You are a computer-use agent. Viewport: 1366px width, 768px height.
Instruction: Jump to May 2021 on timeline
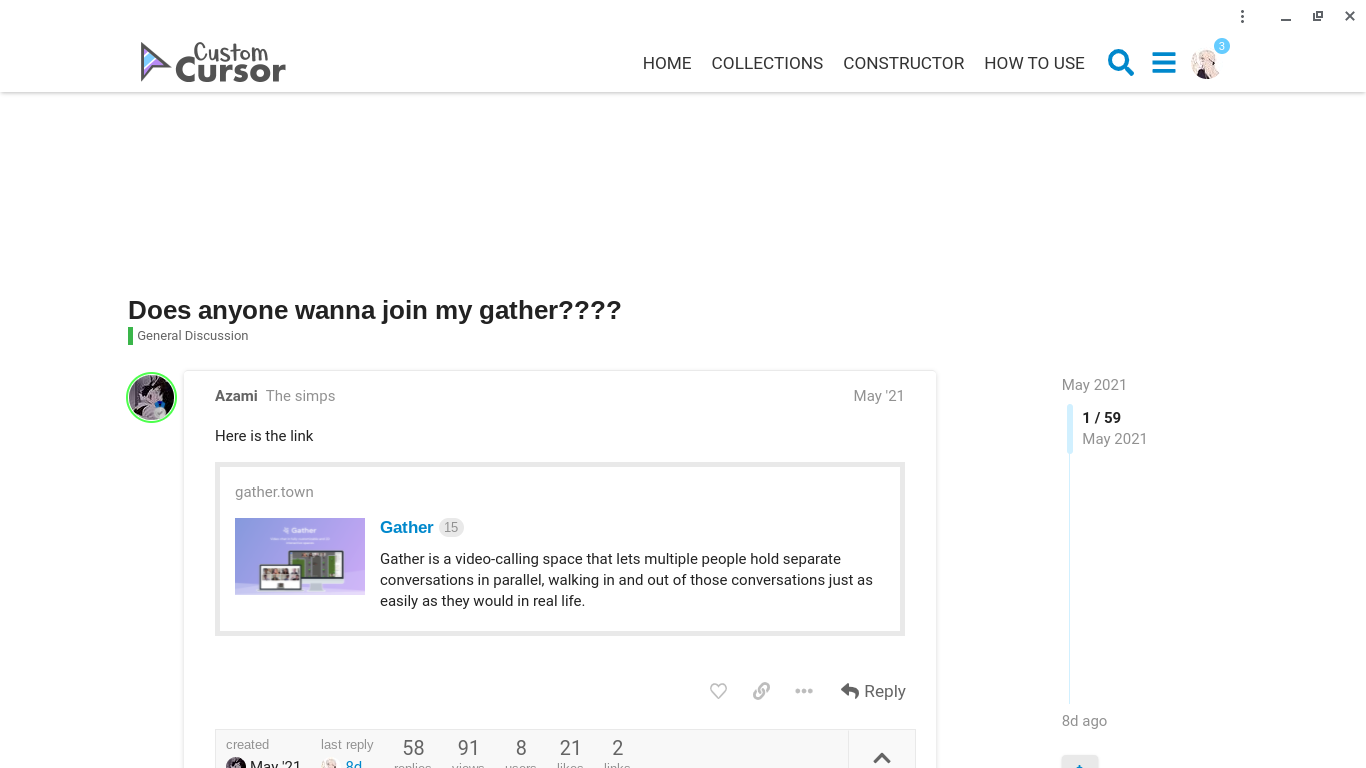coord(1094,385)
